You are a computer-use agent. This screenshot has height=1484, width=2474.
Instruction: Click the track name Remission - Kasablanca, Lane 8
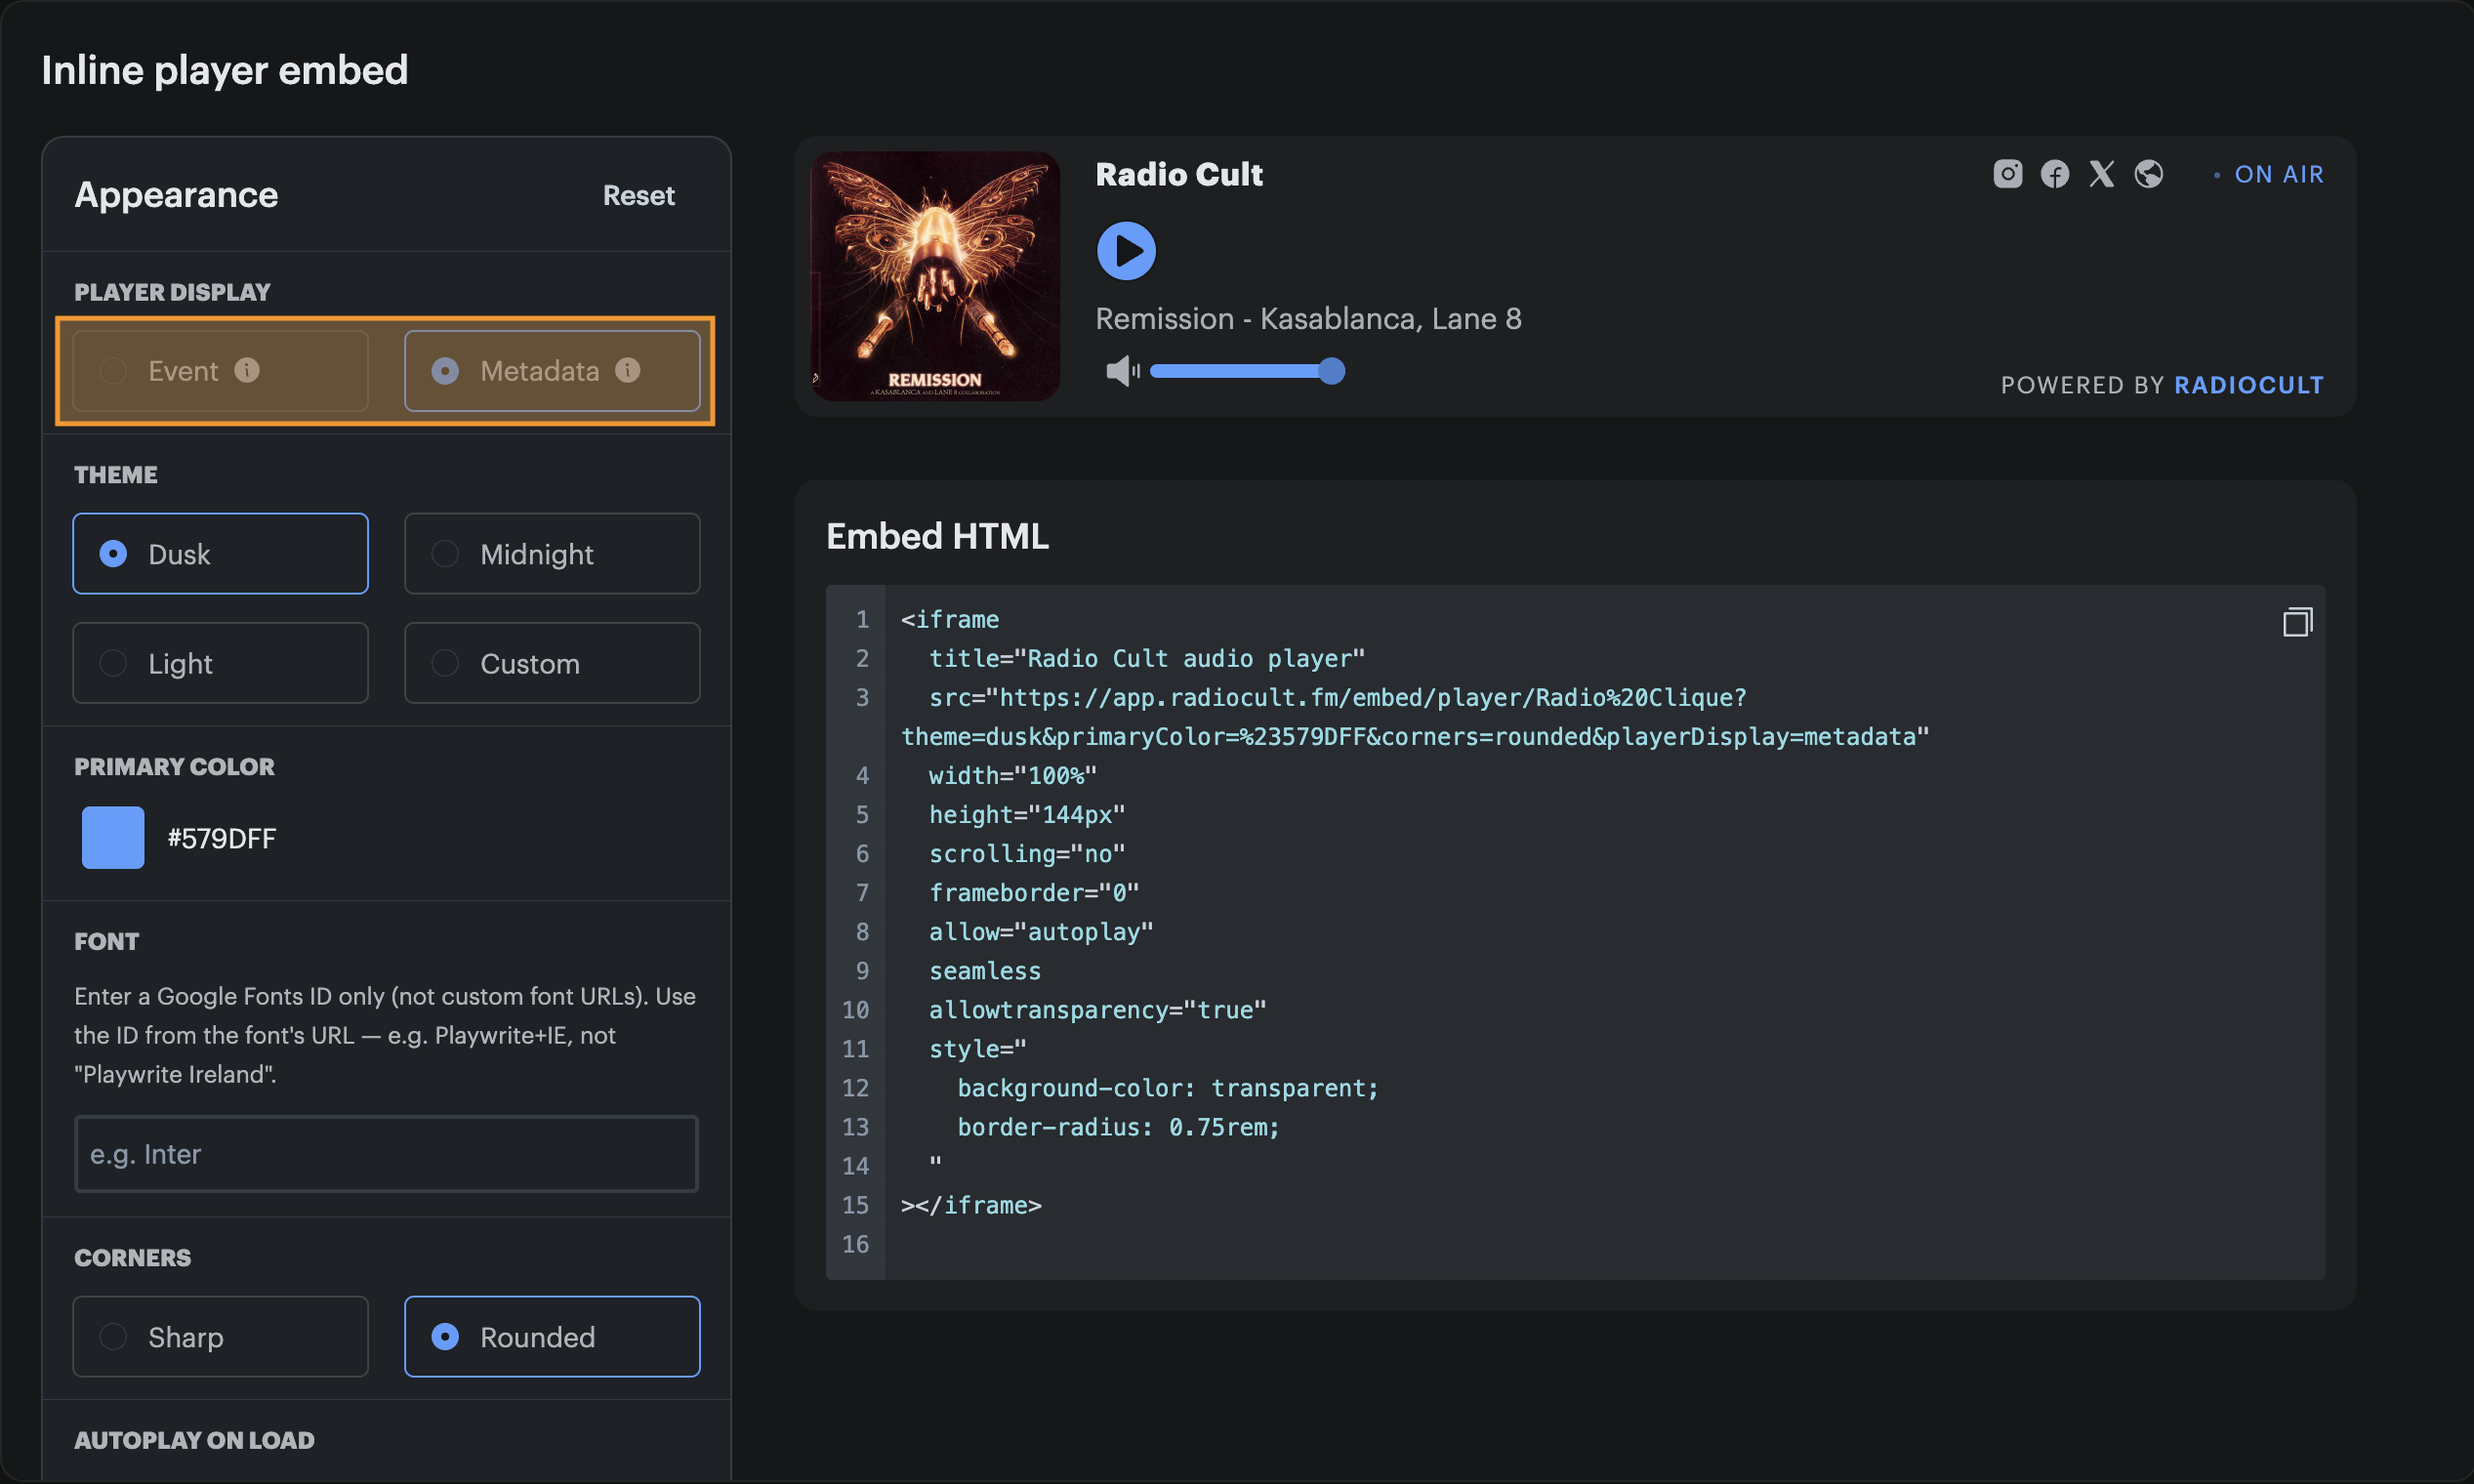coord(1308,318)
